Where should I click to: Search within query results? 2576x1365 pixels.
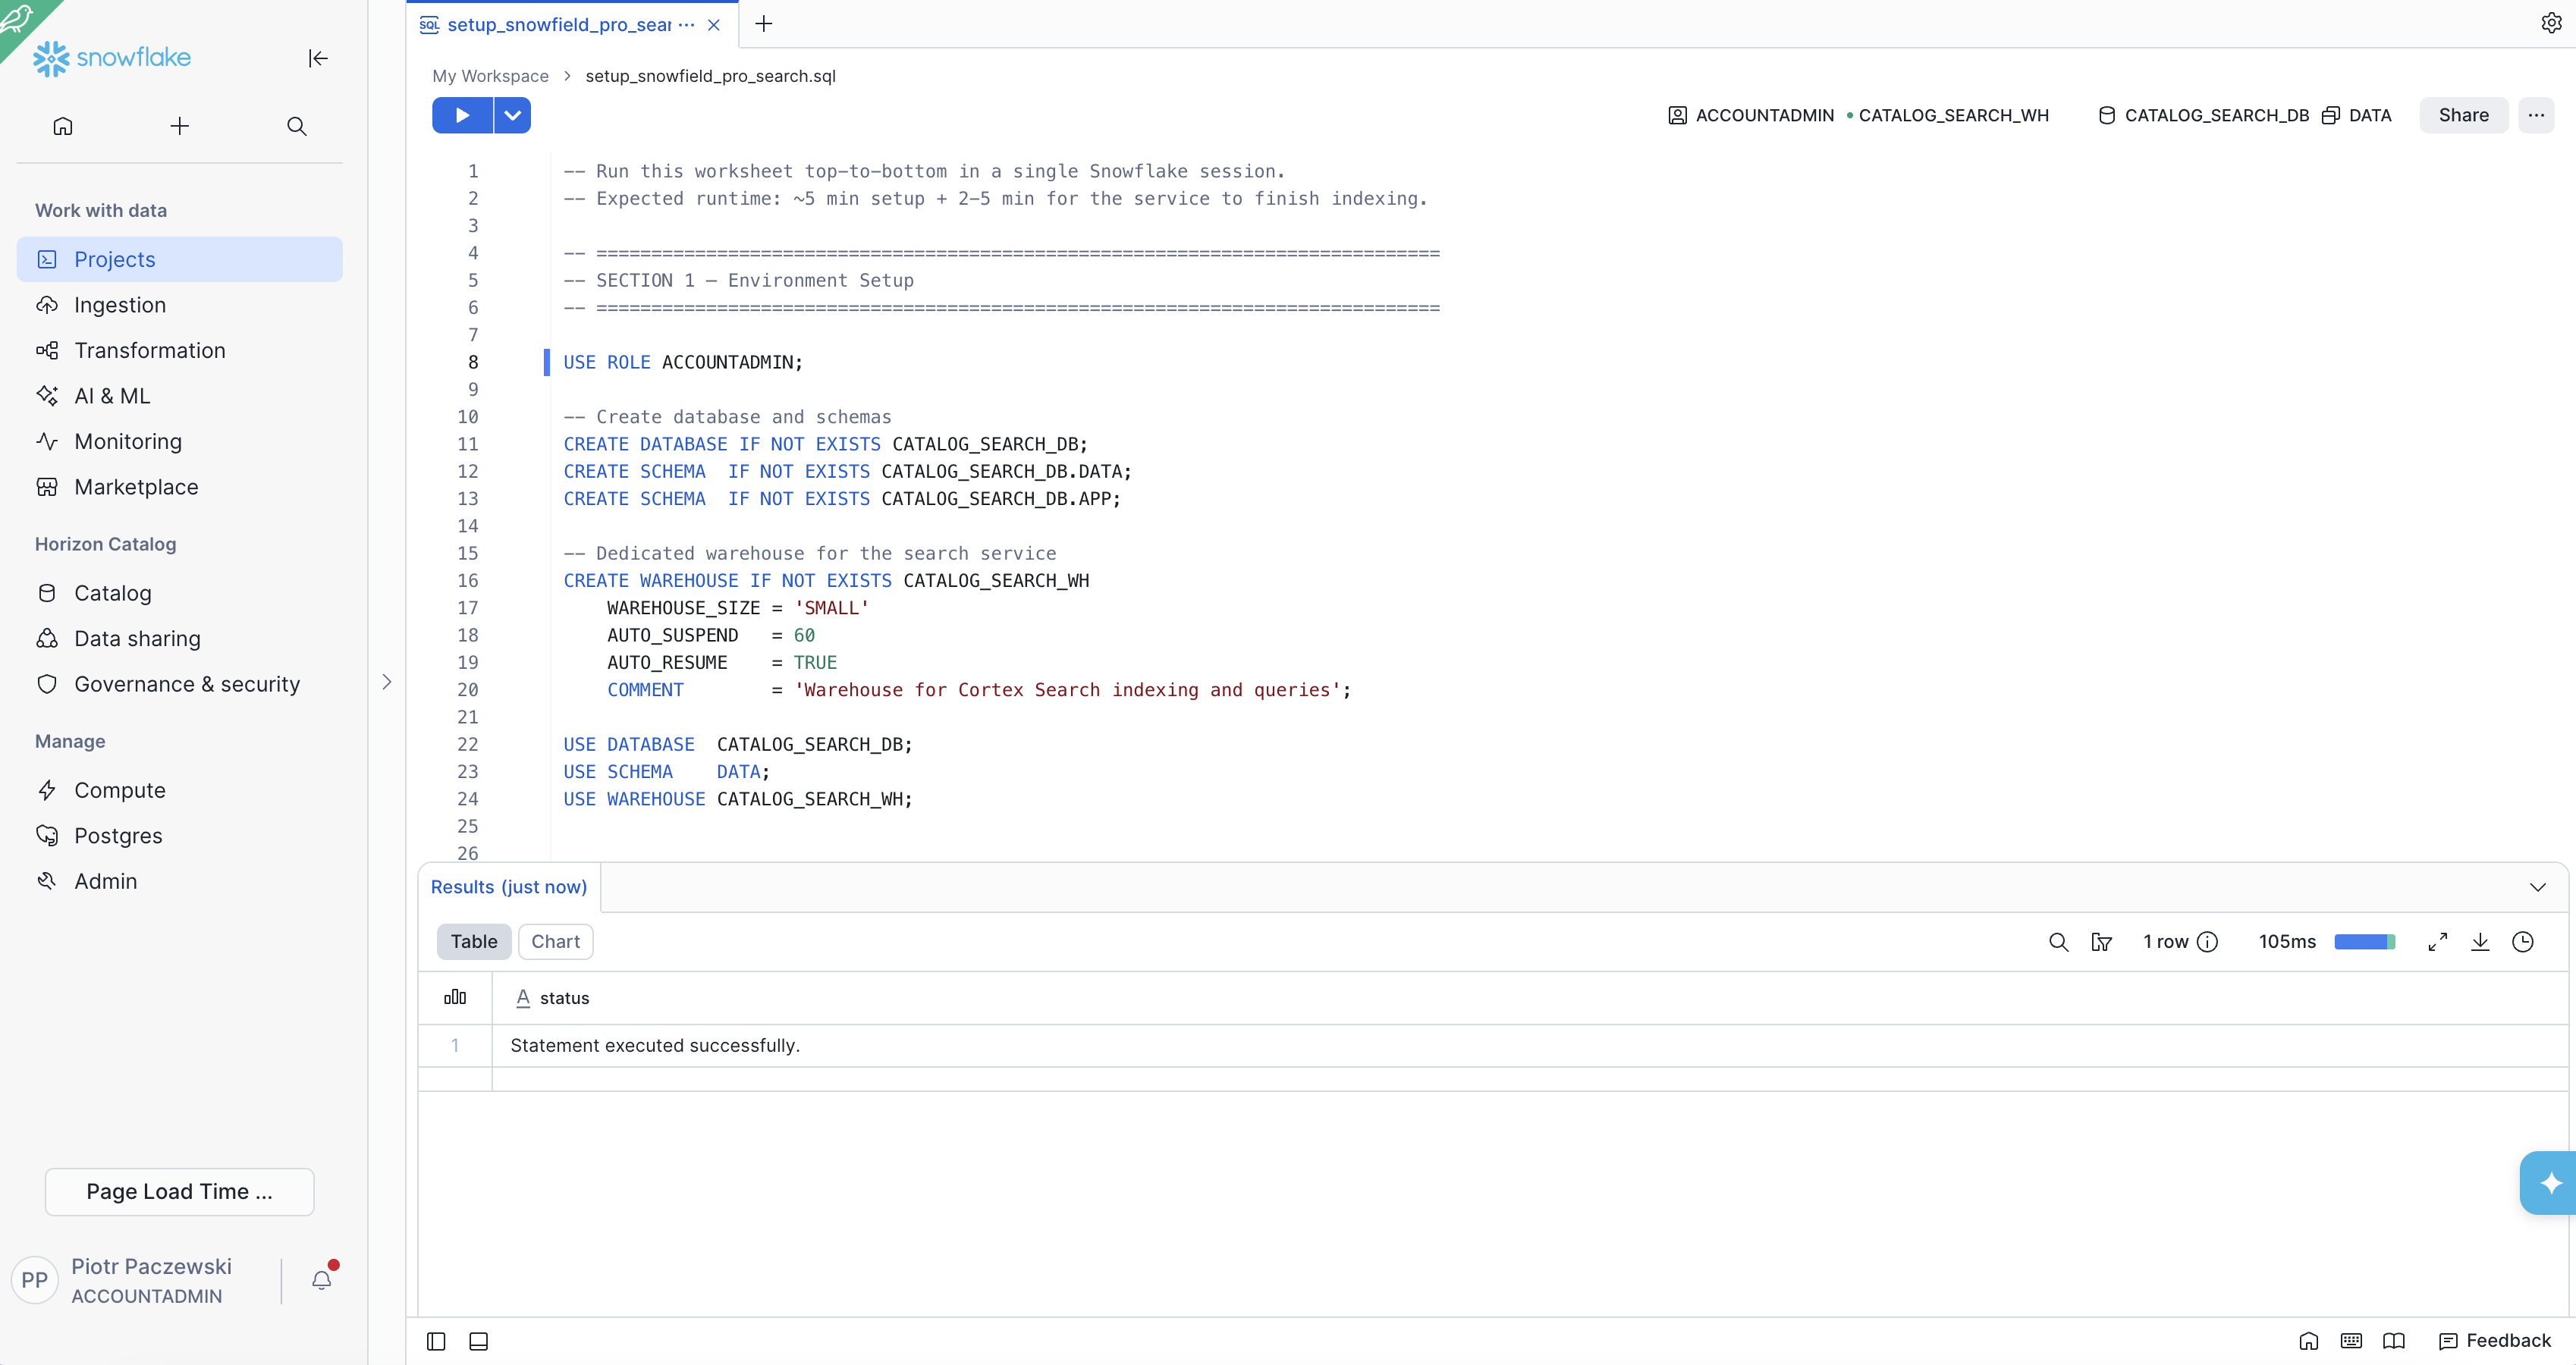pos(2058,942)
